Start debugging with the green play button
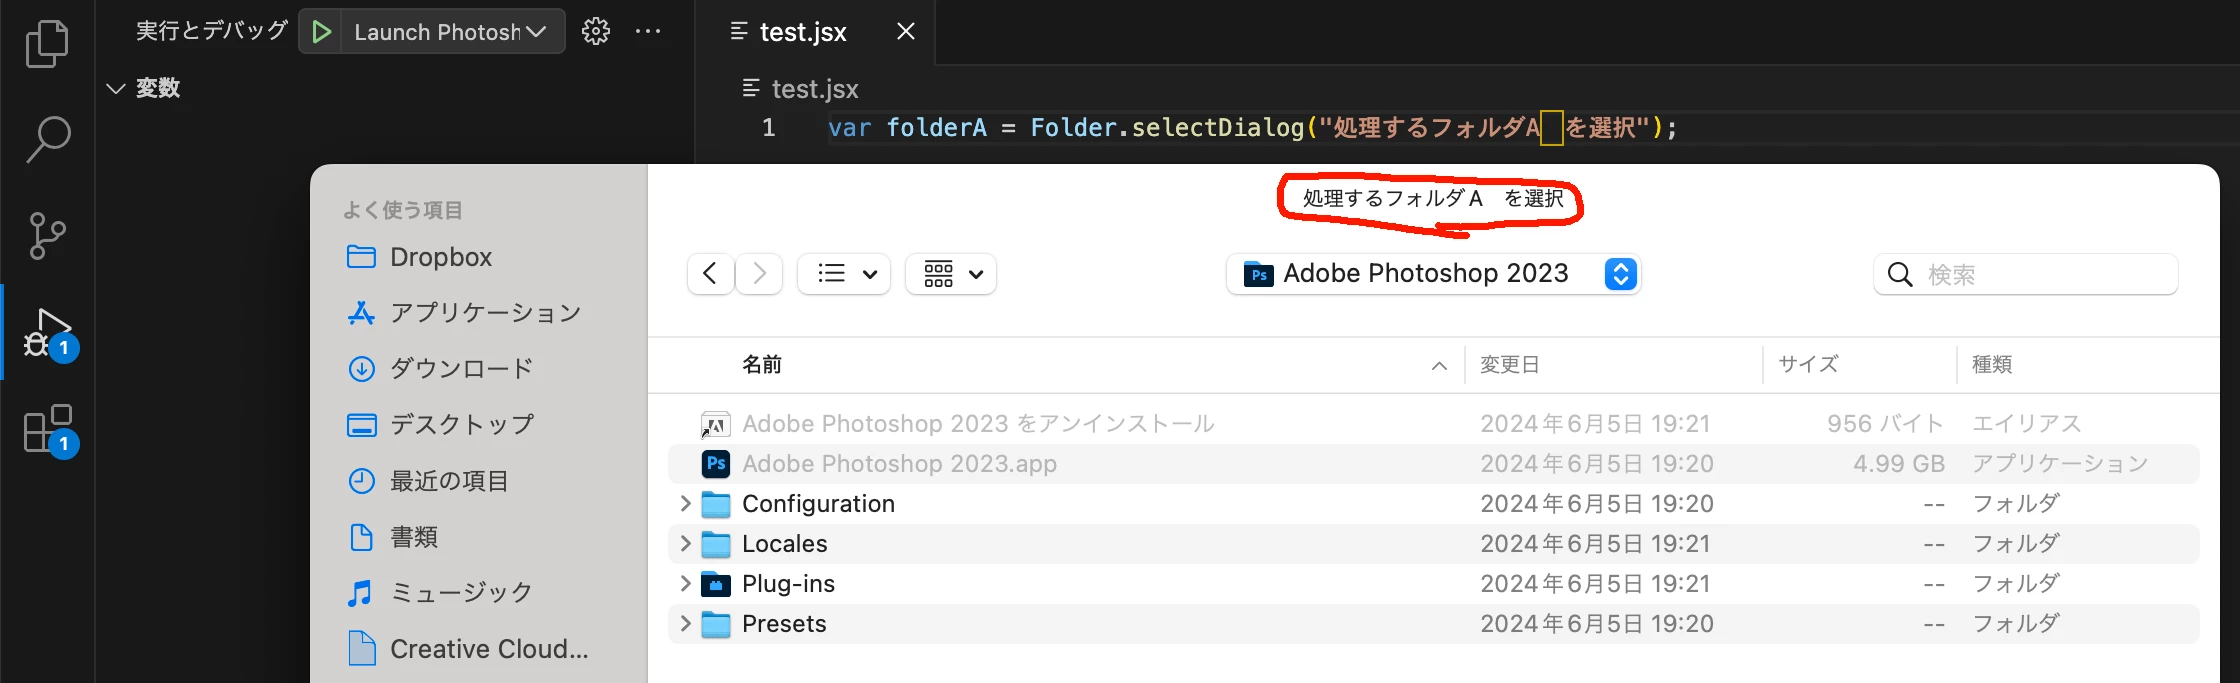 [321, 32]
